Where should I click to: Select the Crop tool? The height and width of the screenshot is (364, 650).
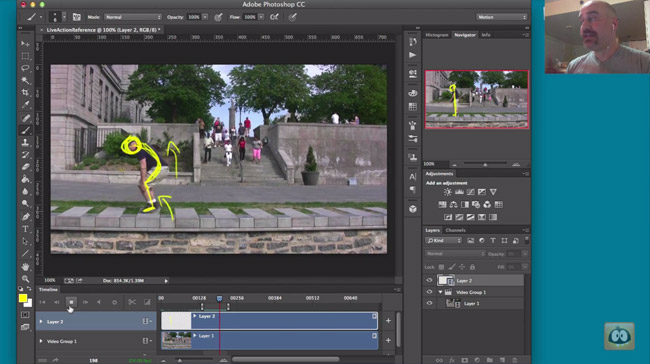click(25, 92)
